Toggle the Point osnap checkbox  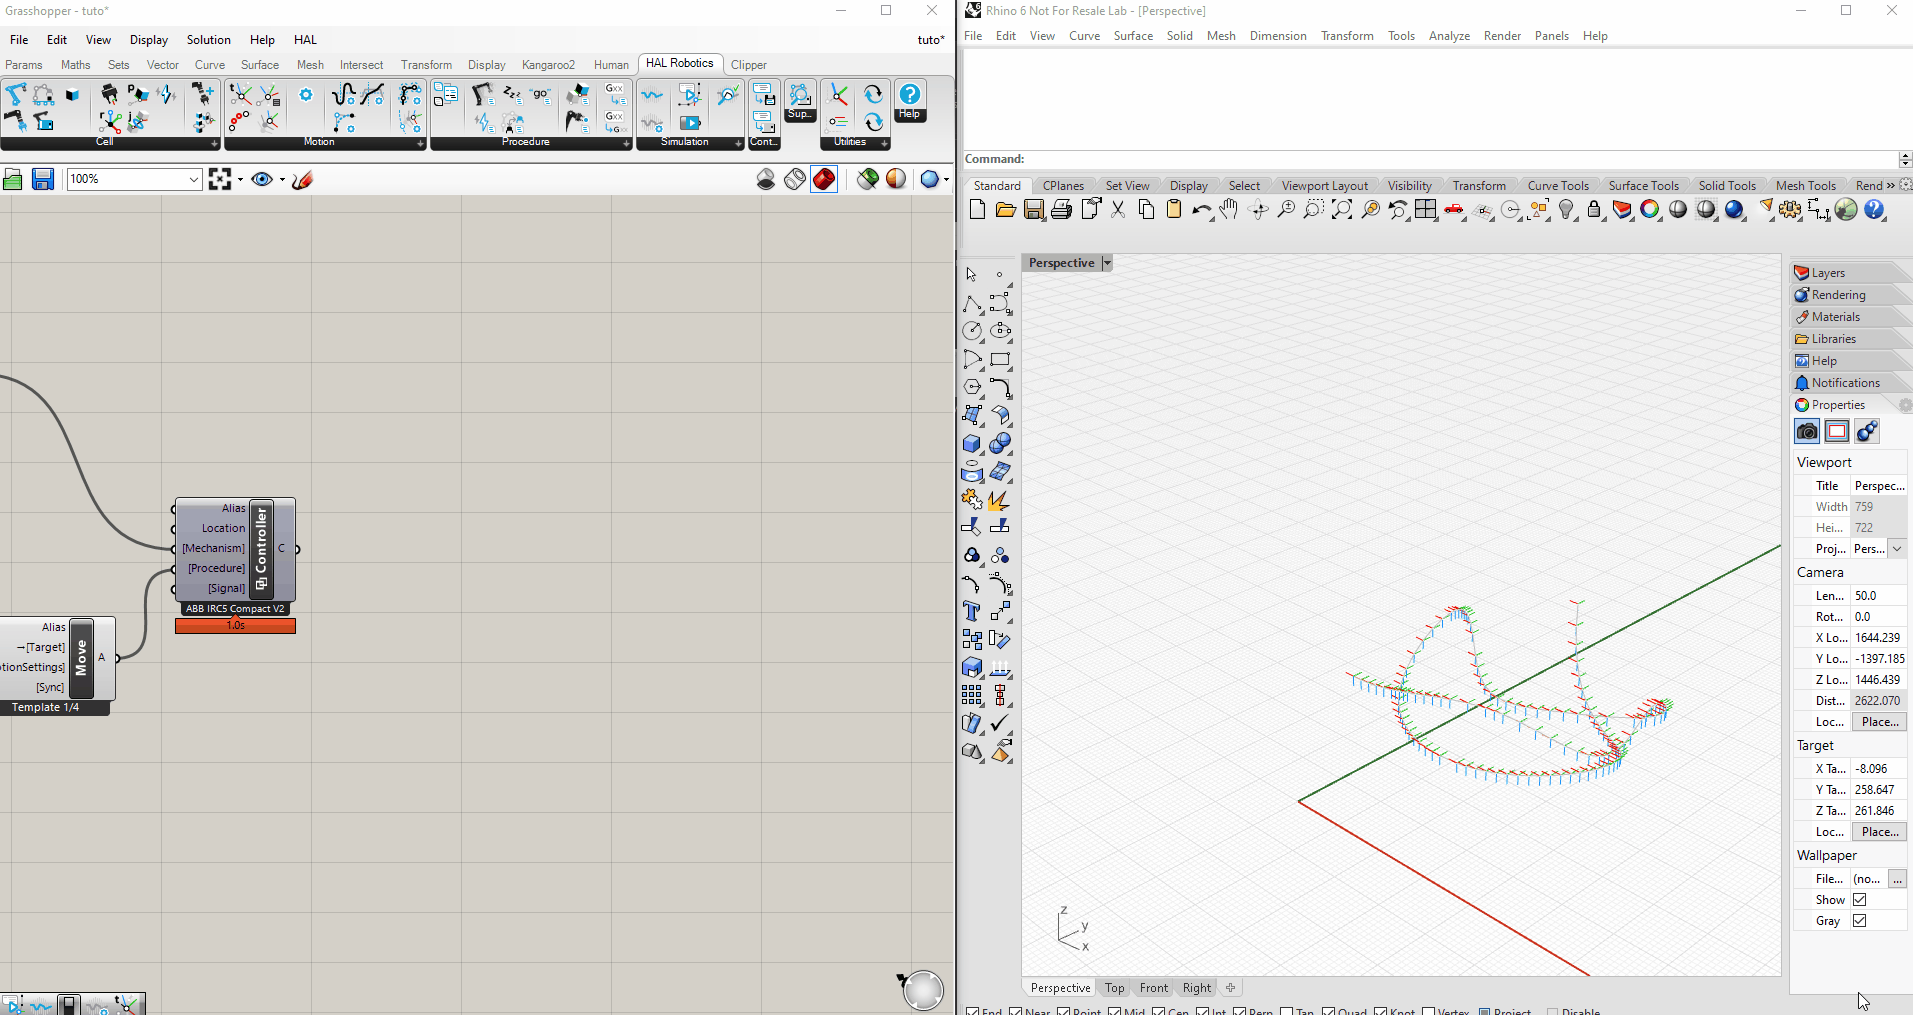pos(1063,1011)
